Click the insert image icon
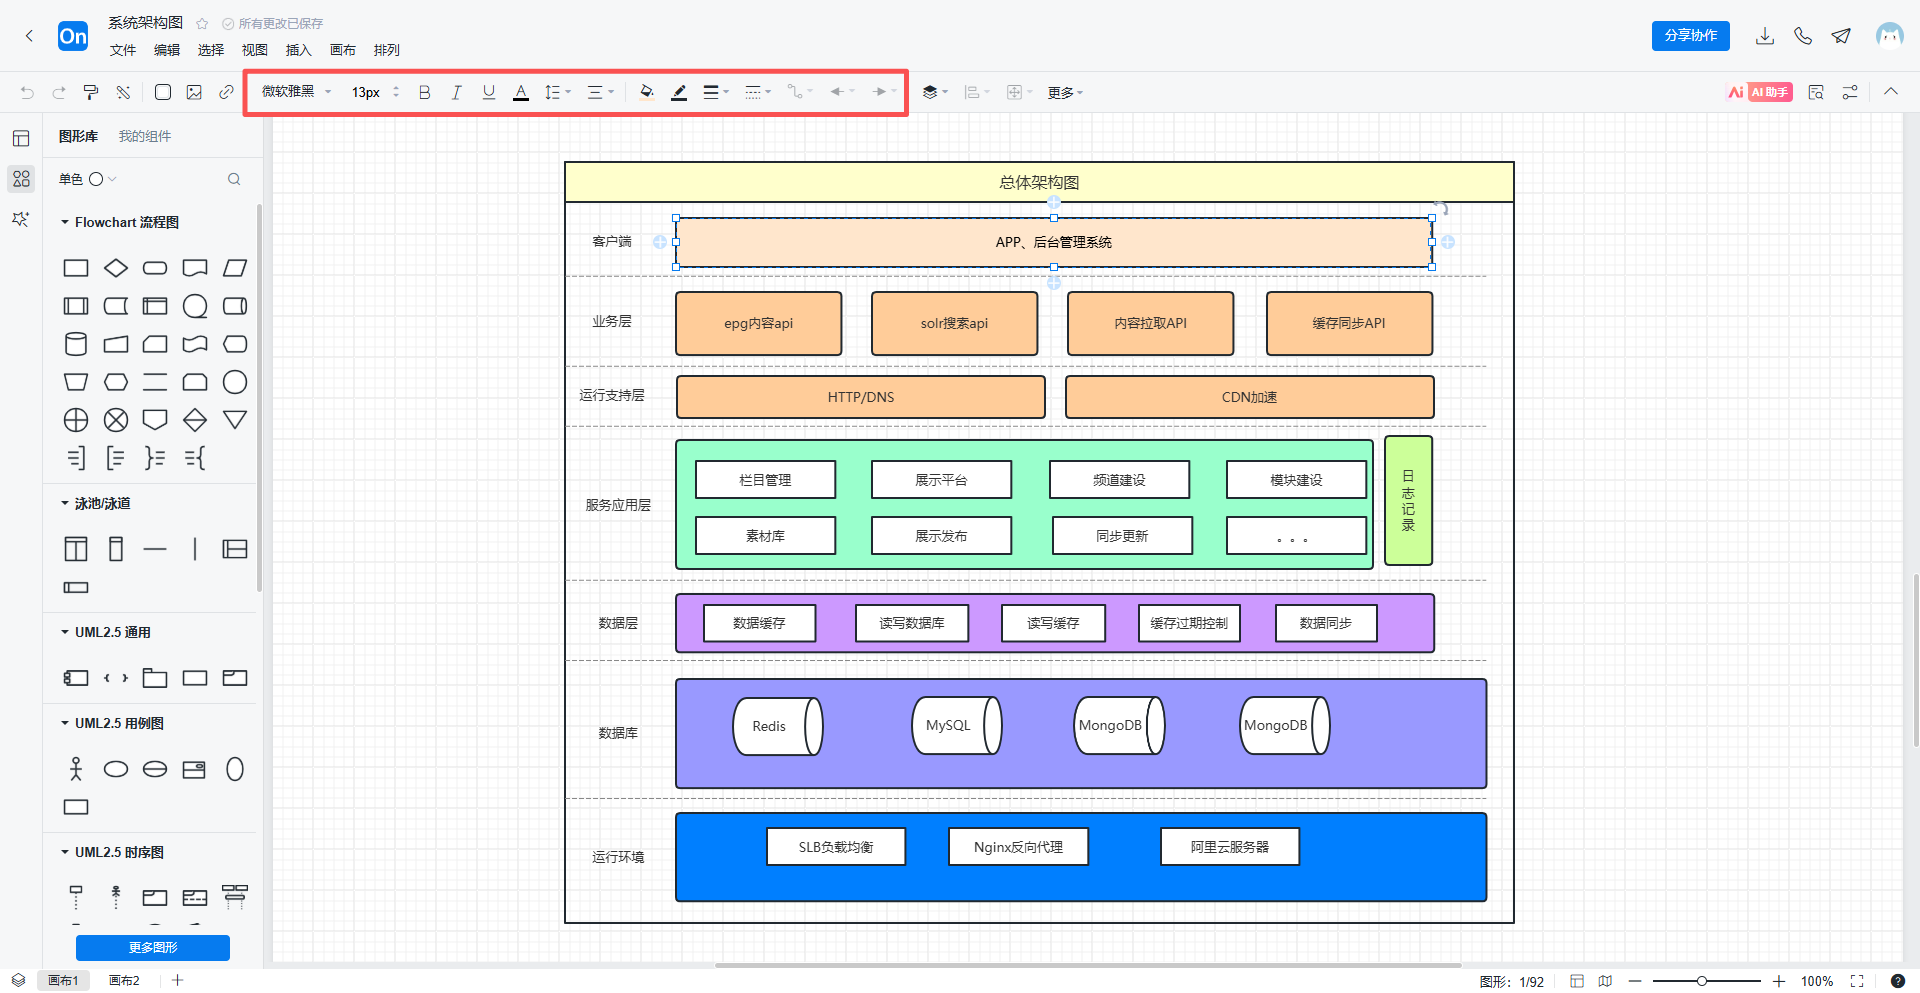Screen dimensions: 1920x993 tap(194, 92)
